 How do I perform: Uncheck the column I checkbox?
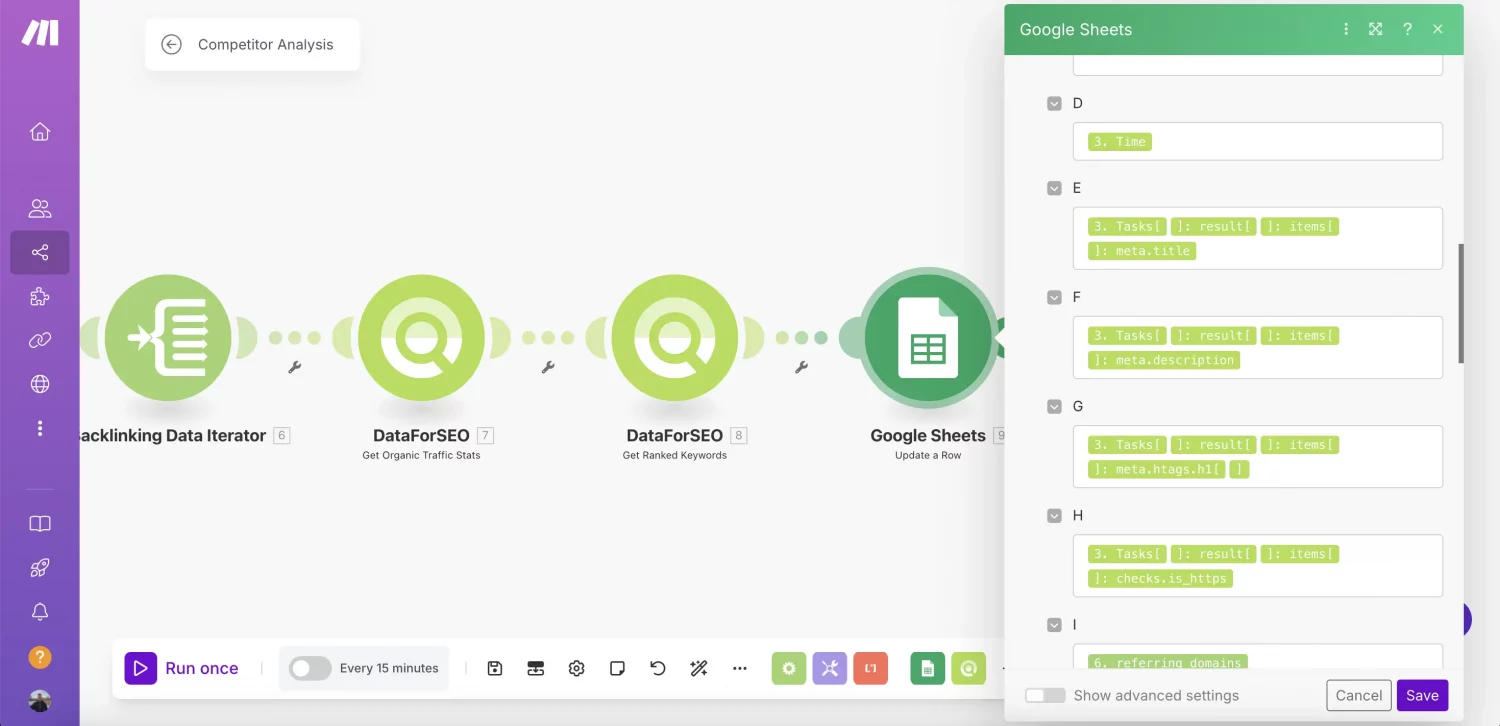(1054, 624)
